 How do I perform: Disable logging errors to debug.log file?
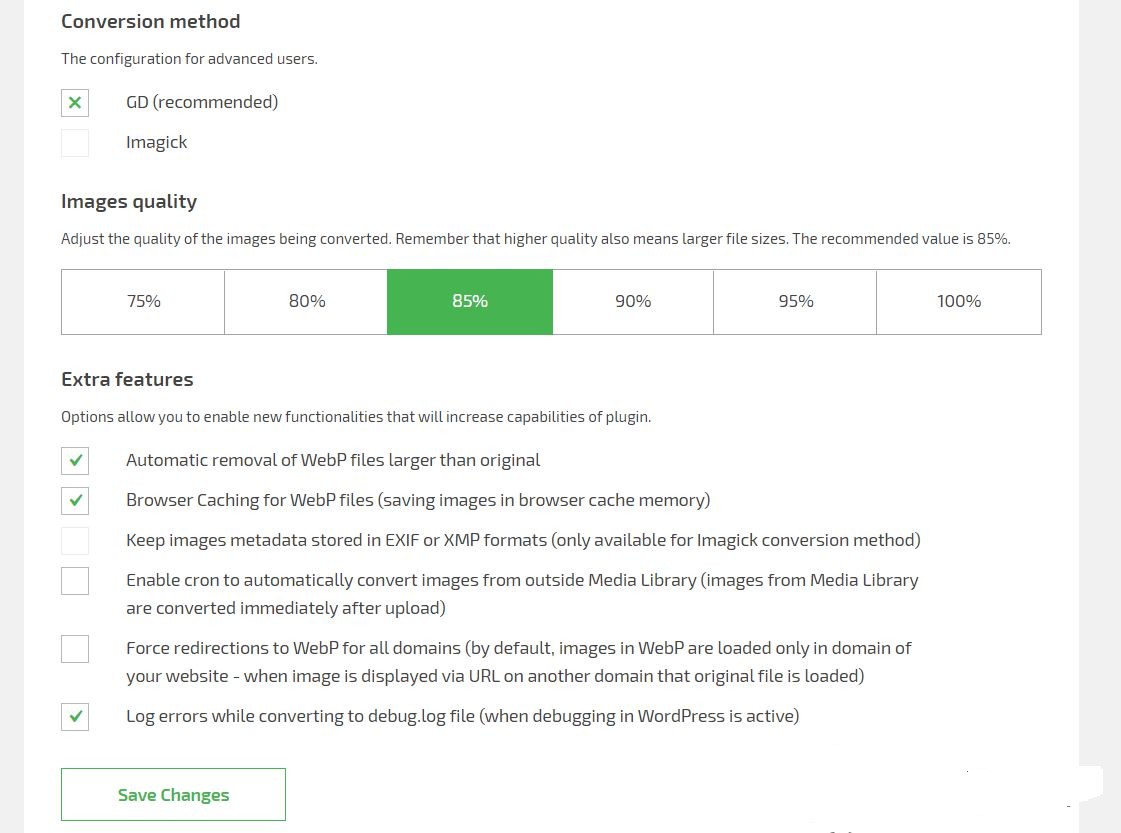[x=74, y=716]
